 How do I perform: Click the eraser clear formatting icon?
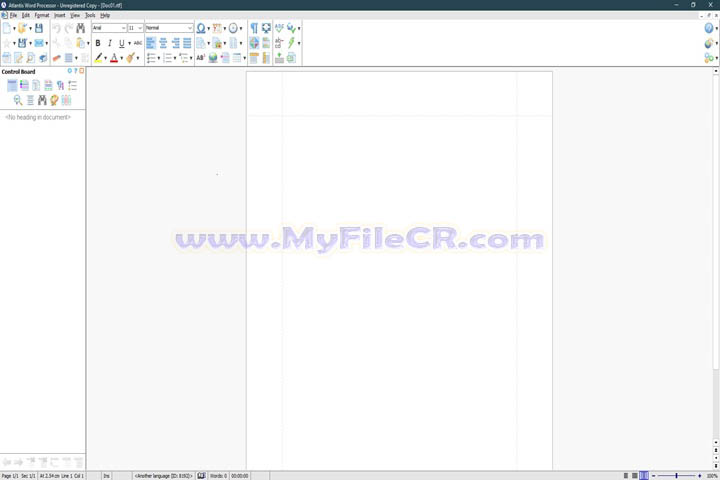56,58
